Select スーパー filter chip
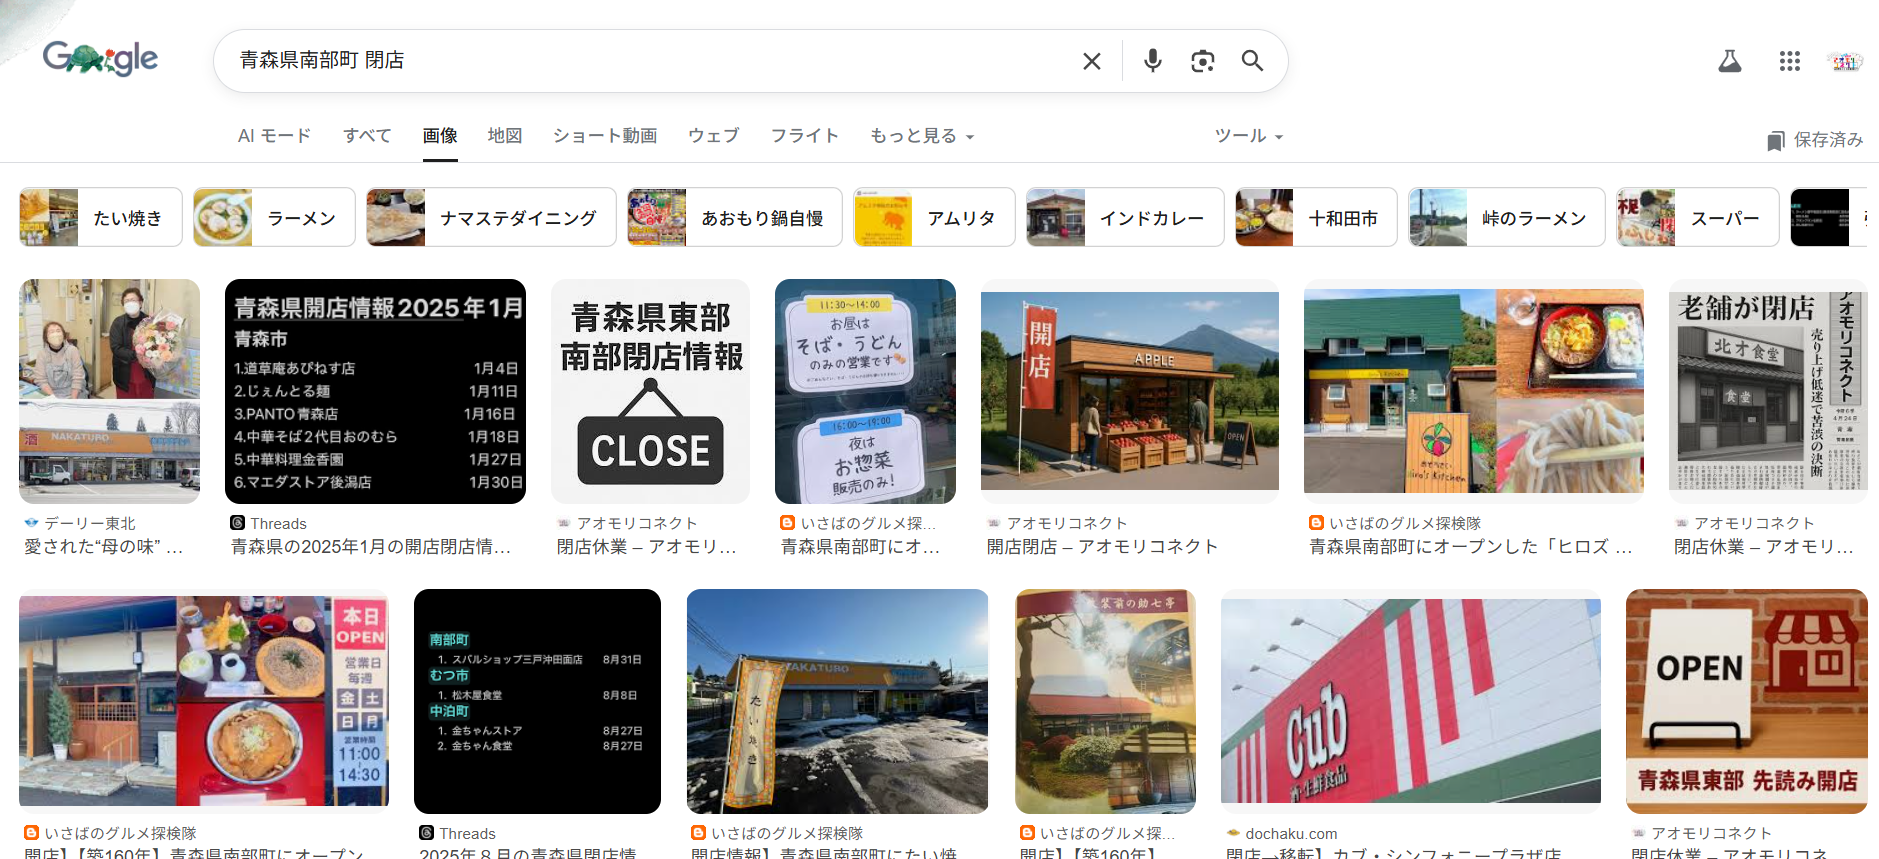Image resolution: width=1879 pixels, height=859 pixels. (1698, 217)
